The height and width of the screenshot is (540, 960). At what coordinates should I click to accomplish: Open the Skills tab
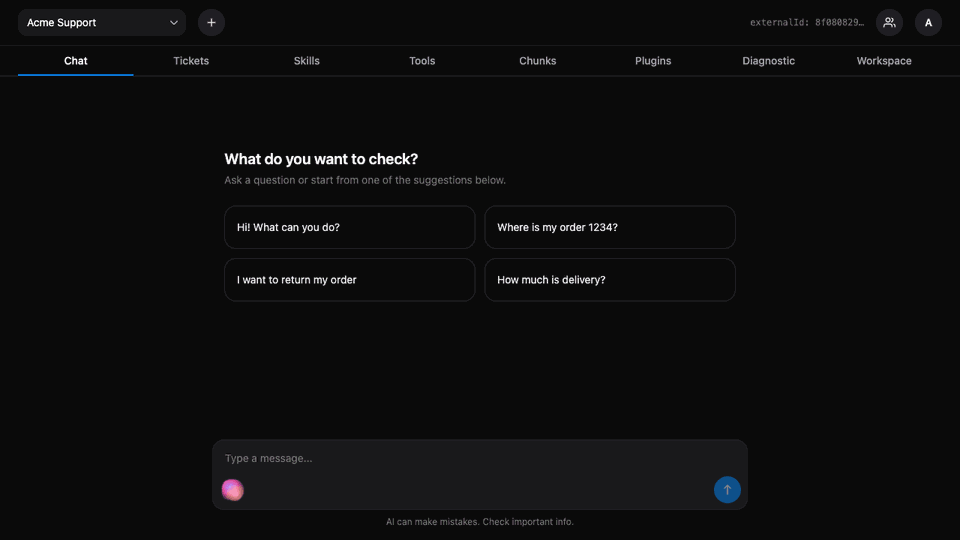point(306,61)
